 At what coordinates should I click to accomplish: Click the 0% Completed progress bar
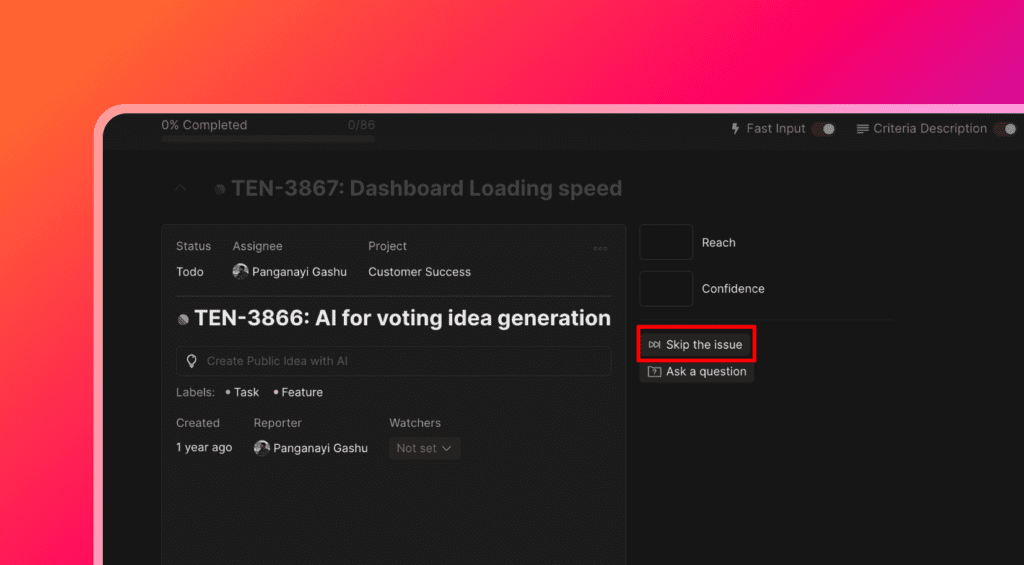(268, 139)
